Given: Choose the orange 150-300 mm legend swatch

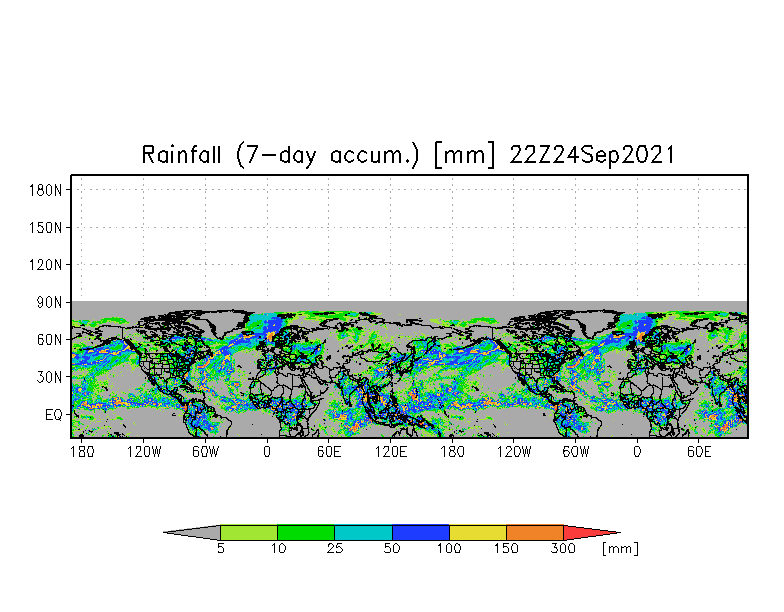Looking at the screenshot, I should (535, 532).
